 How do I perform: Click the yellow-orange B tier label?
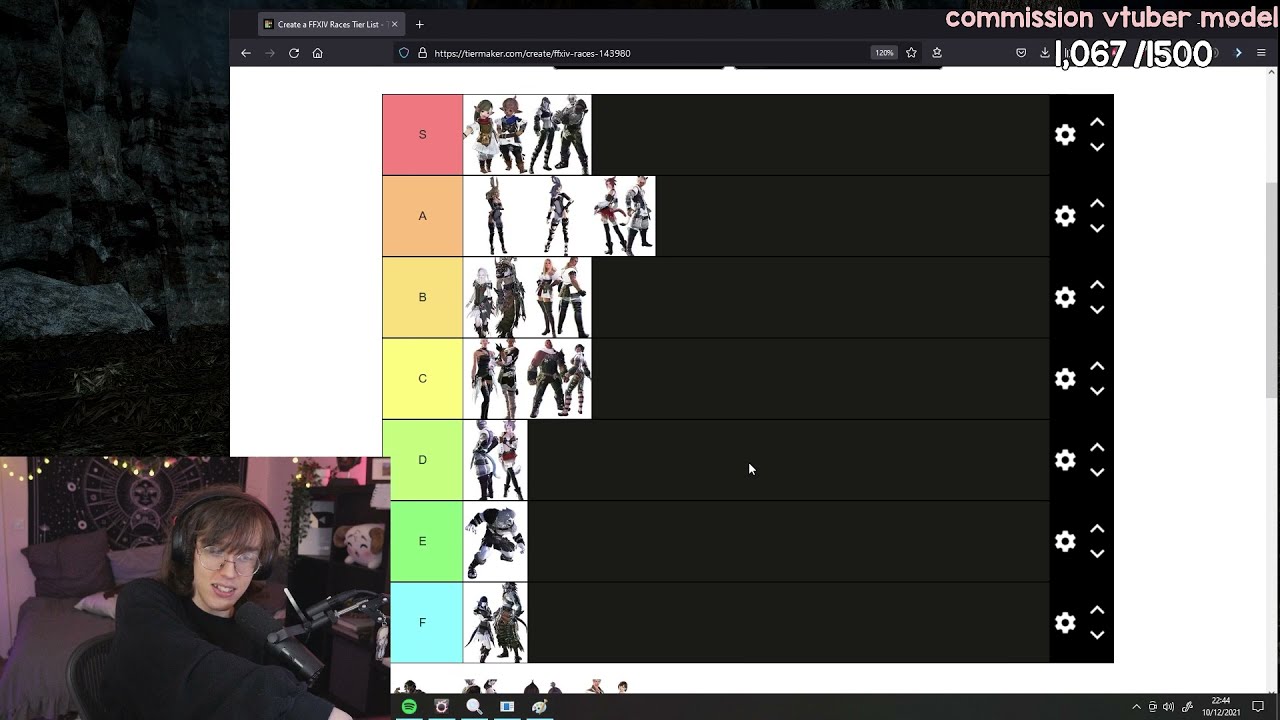(x=422, y=297)
